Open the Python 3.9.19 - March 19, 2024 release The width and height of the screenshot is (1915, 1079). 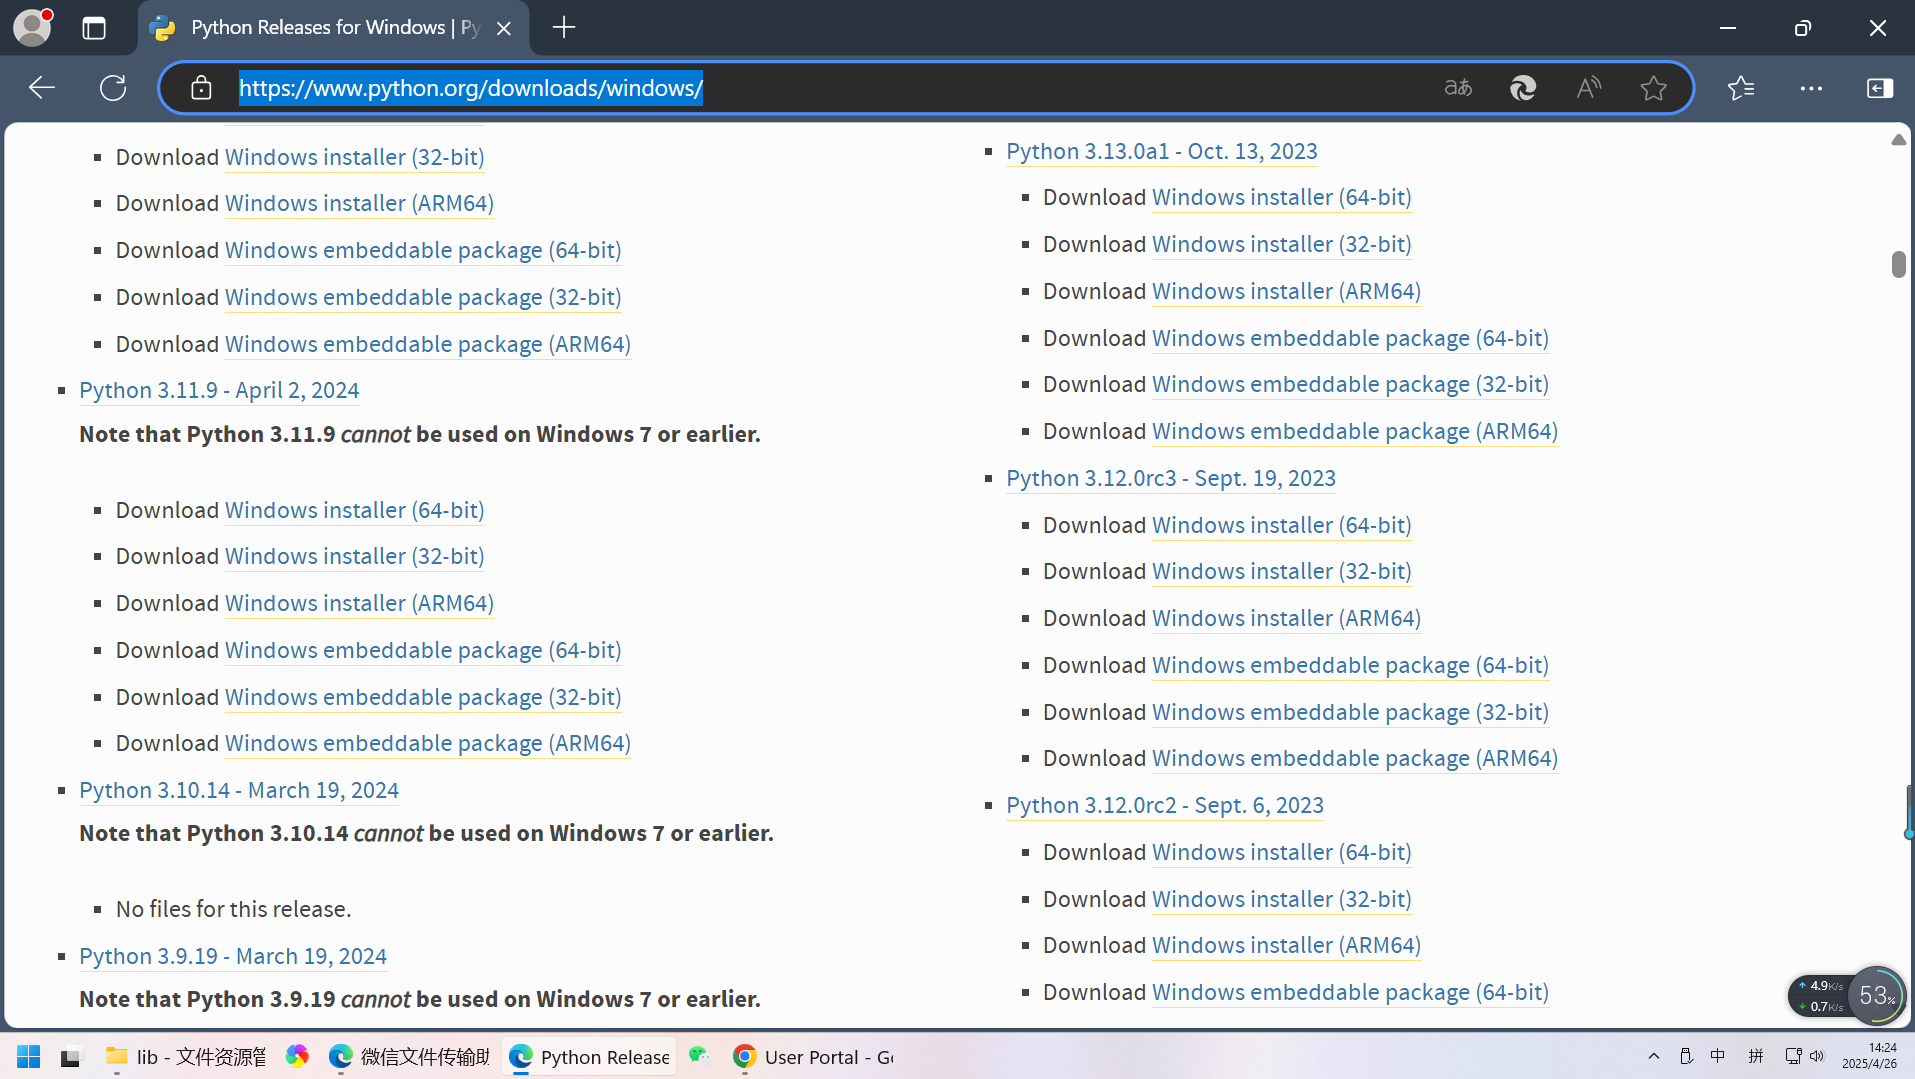233,956
